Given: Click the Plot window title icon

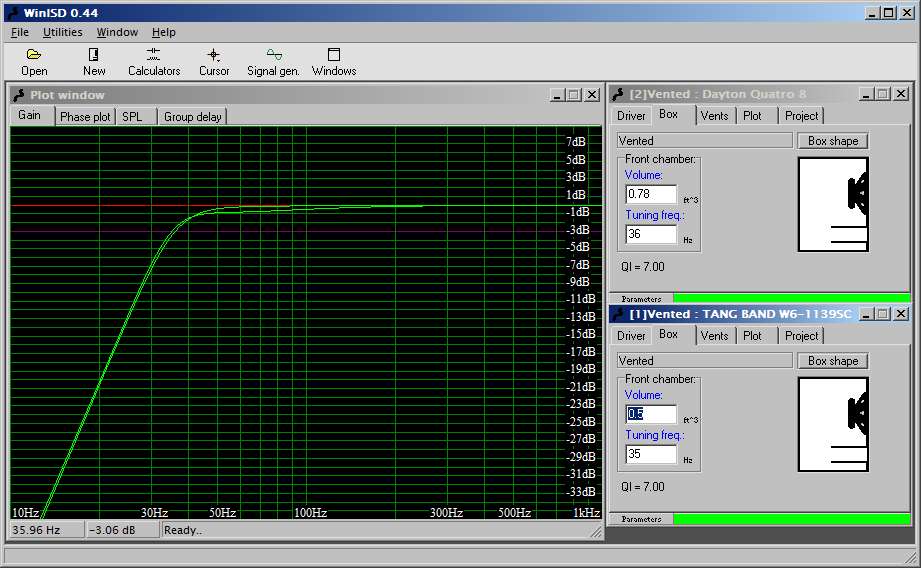Looking at the screenshot, I should point(19,95).
